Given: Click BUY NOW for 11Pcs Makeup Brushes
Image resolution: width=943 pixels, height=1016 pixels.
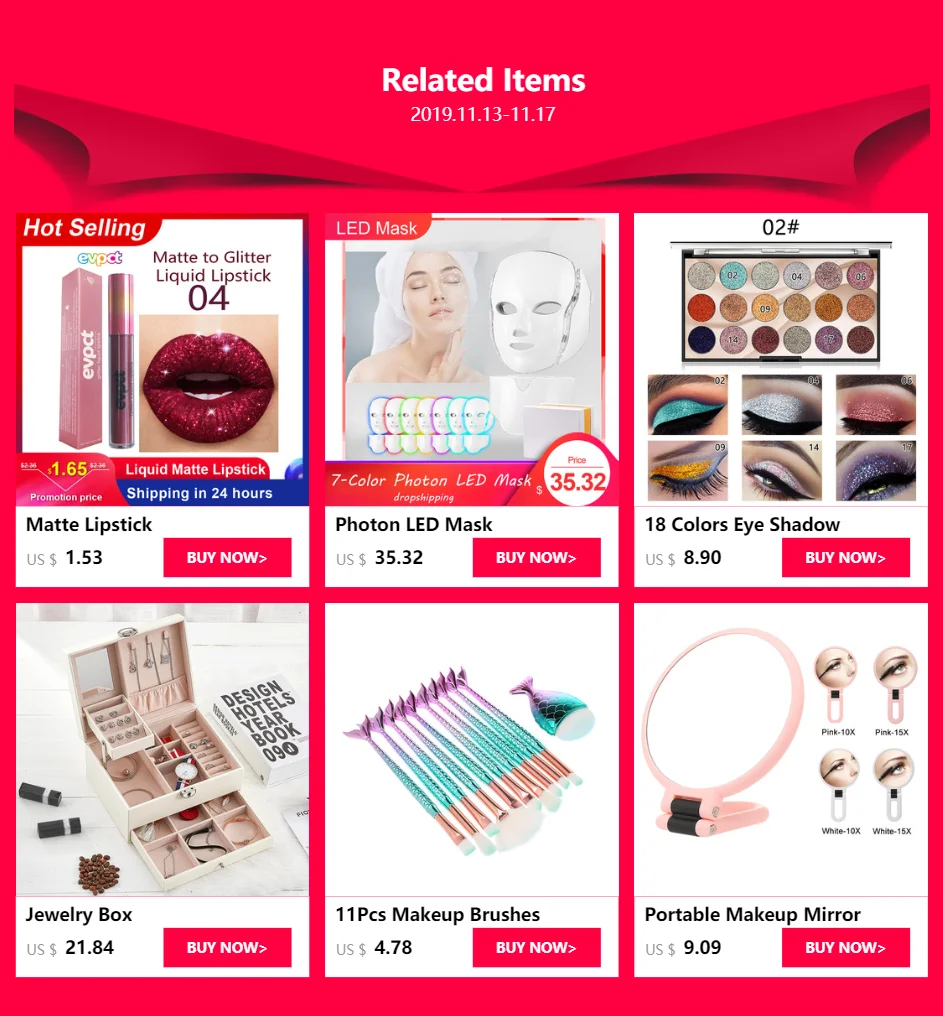Looking at the screenshot, I should 536,947.
